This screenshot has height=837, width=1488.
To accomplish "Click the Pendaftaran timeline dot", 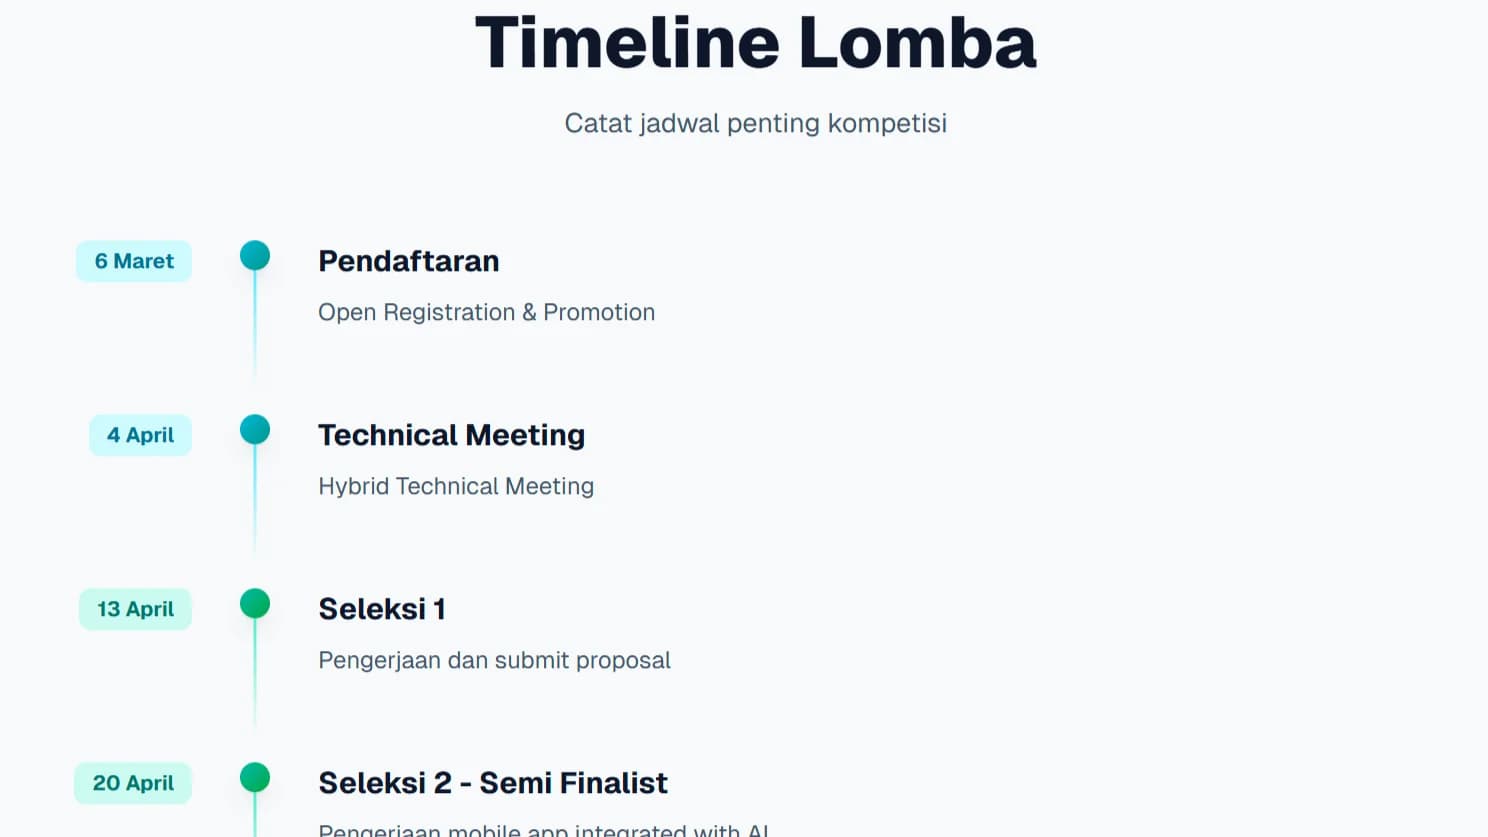I will coord(255,256).
